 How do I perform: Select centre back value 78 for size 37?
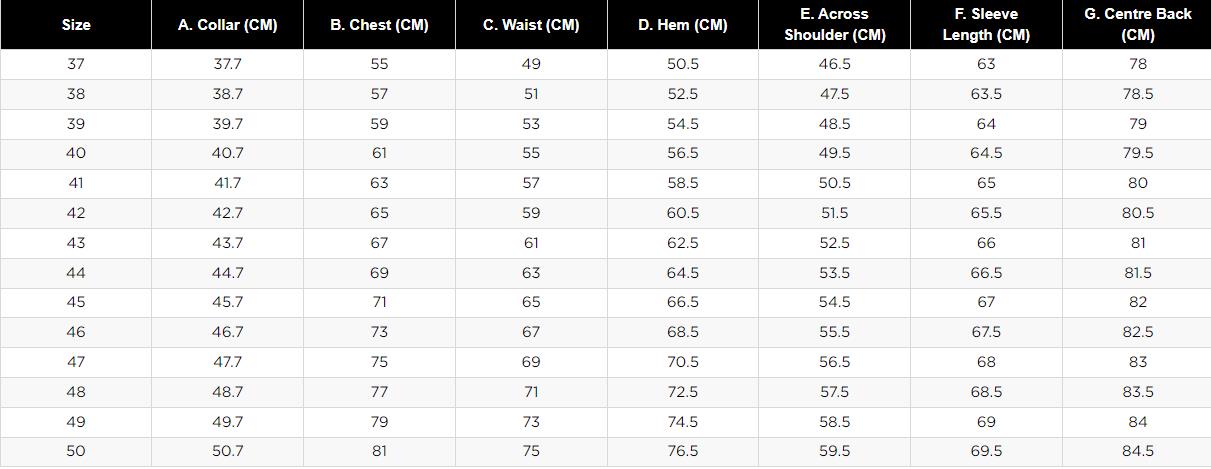pos(1138,64)
